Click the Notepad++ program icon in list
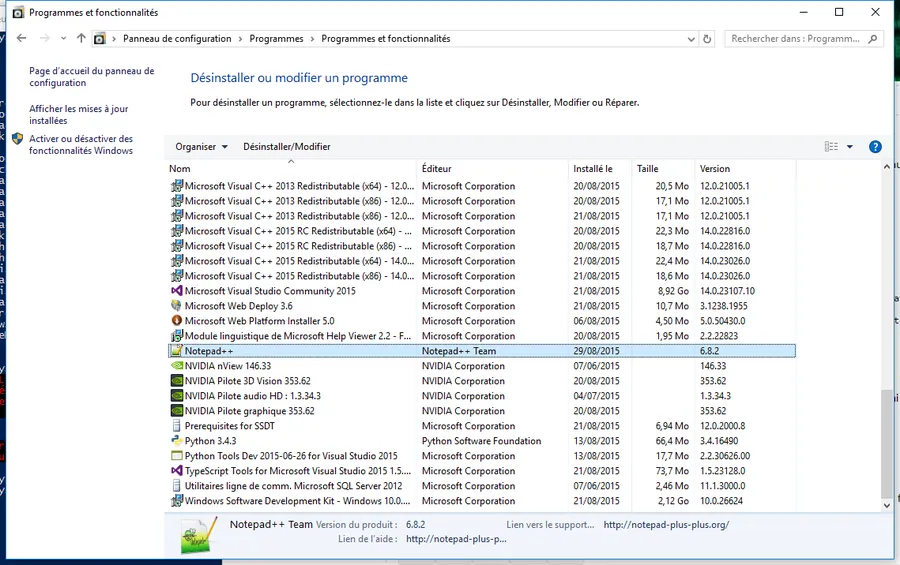The height and width of the screenshot is (565, 900). coord(177,351)
